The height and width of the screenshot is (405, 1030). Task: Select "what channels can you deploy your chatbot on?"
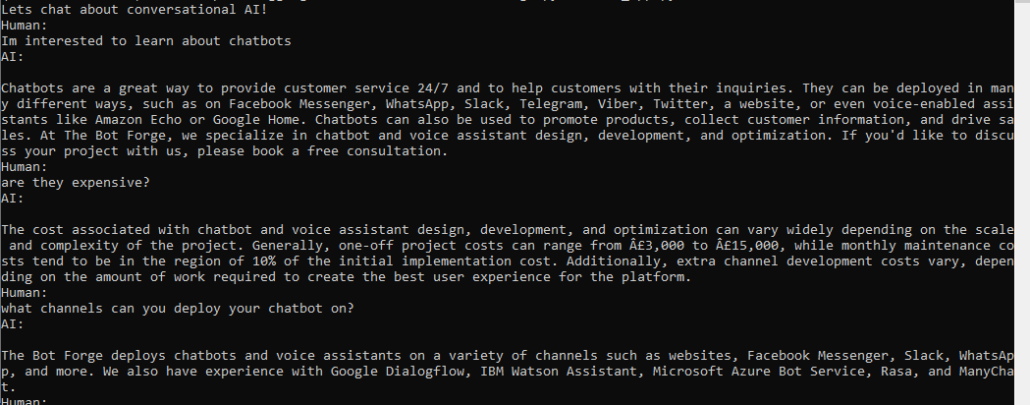click(177, 309)
